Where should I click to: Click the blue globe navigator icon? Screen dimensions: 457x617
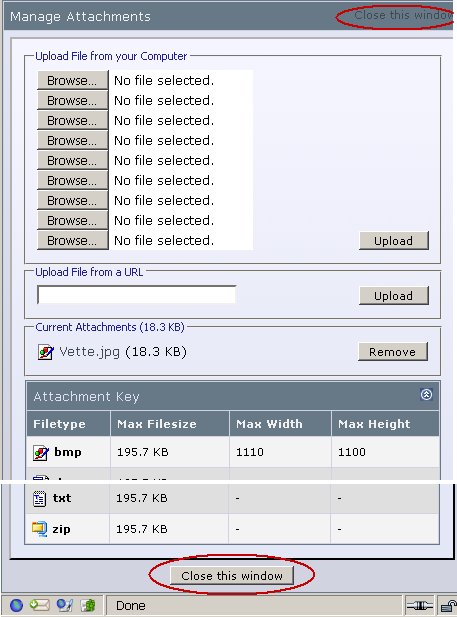(16, 605)
